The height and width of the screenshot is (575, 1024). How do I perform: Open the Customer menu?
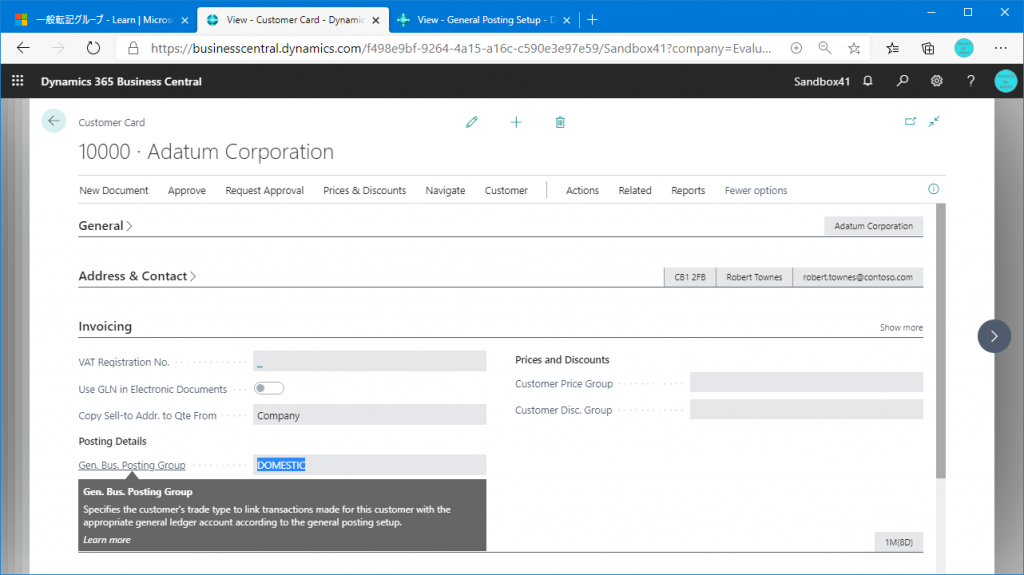pos(506,190)
